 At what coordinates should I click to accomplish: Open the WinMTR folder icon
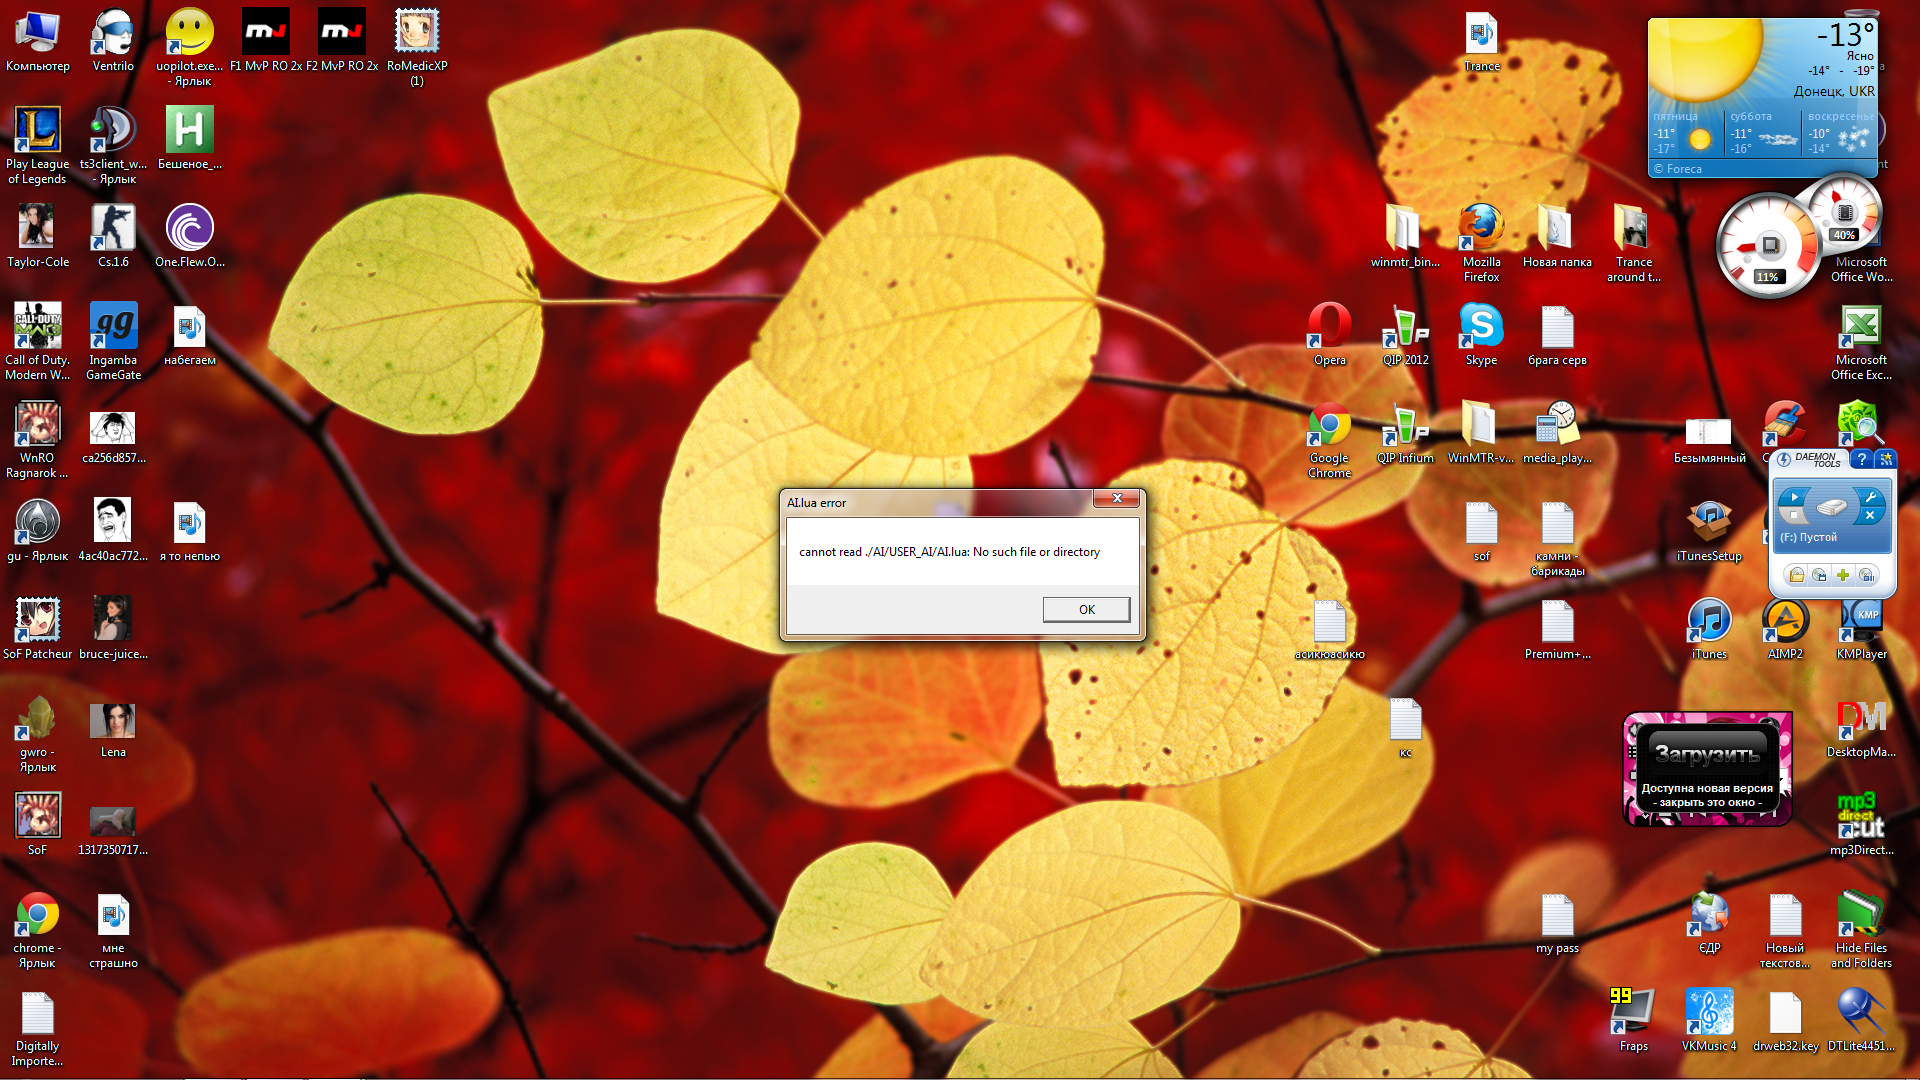click(1481, 432)
